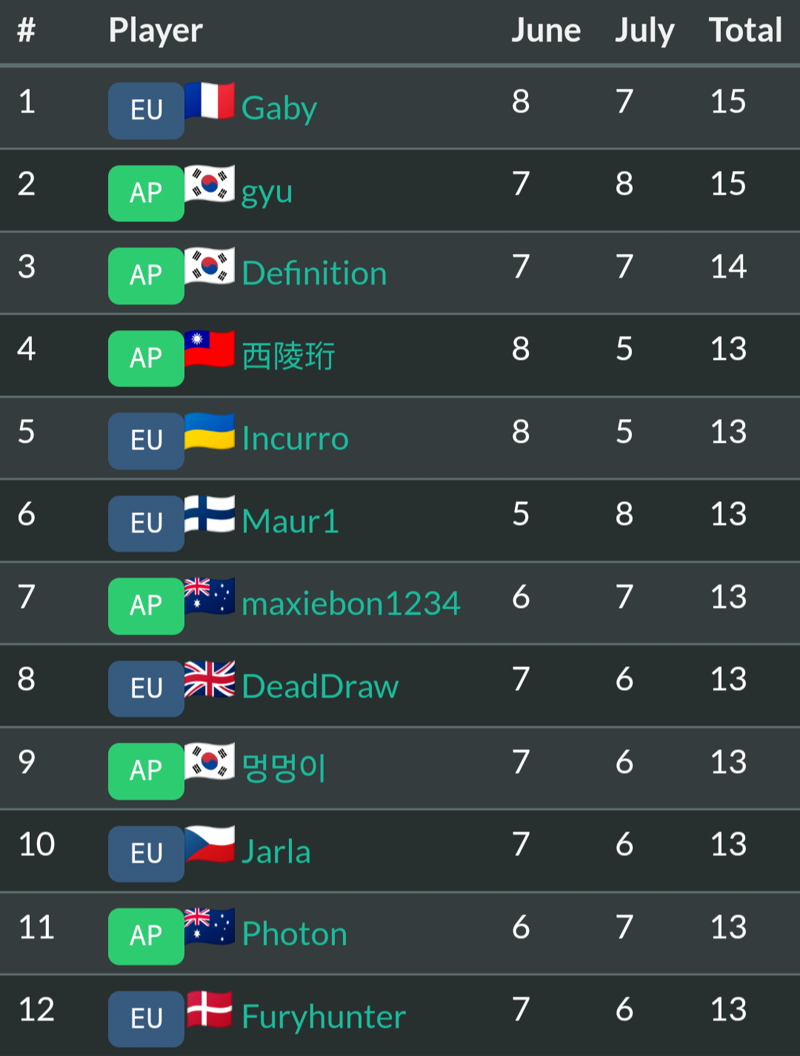This screenshot has height=1056, width=800.
Task: Click the French flag next to Gaby
Action: point(209,100)
